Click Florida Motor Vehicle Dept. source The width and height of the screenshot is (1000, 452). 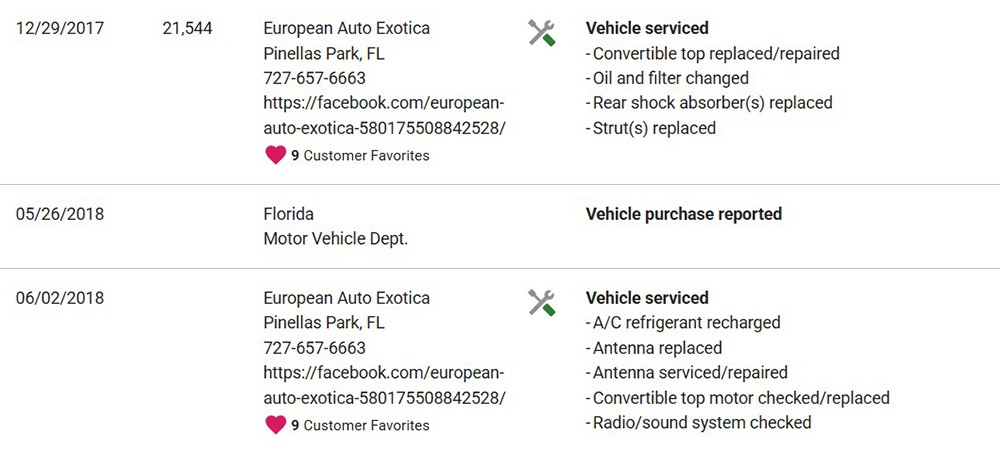pyautogui.click(x=335, y=226)
